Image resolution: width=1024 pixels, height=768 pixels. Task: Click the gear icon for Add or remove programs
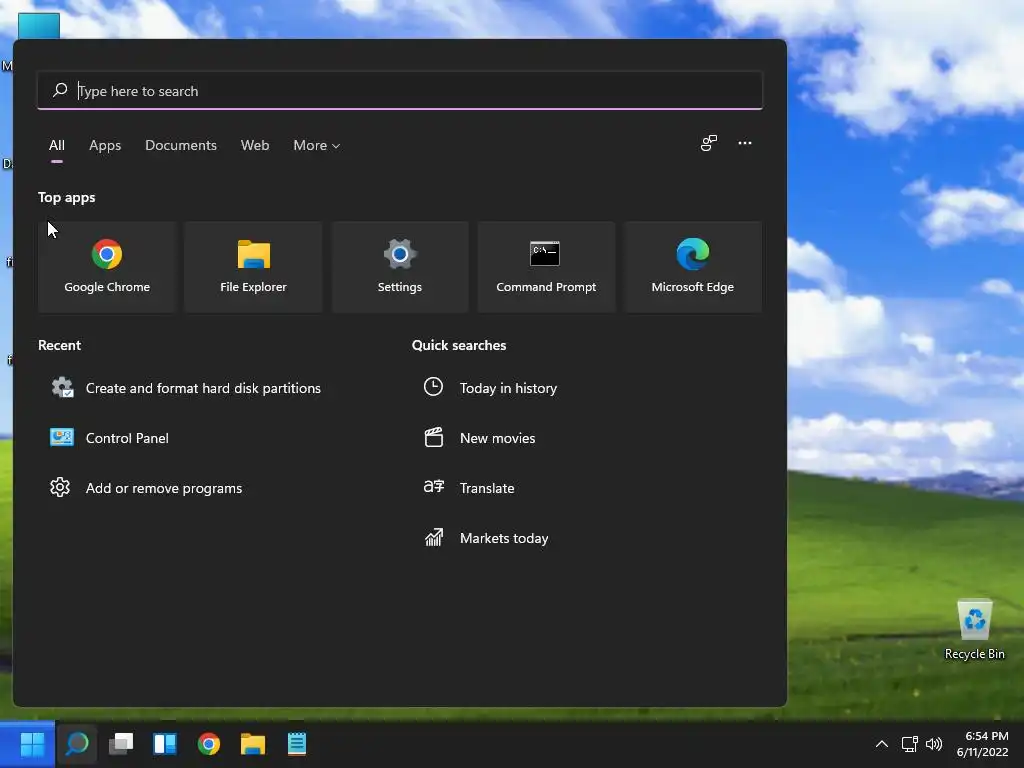(60, 487)
